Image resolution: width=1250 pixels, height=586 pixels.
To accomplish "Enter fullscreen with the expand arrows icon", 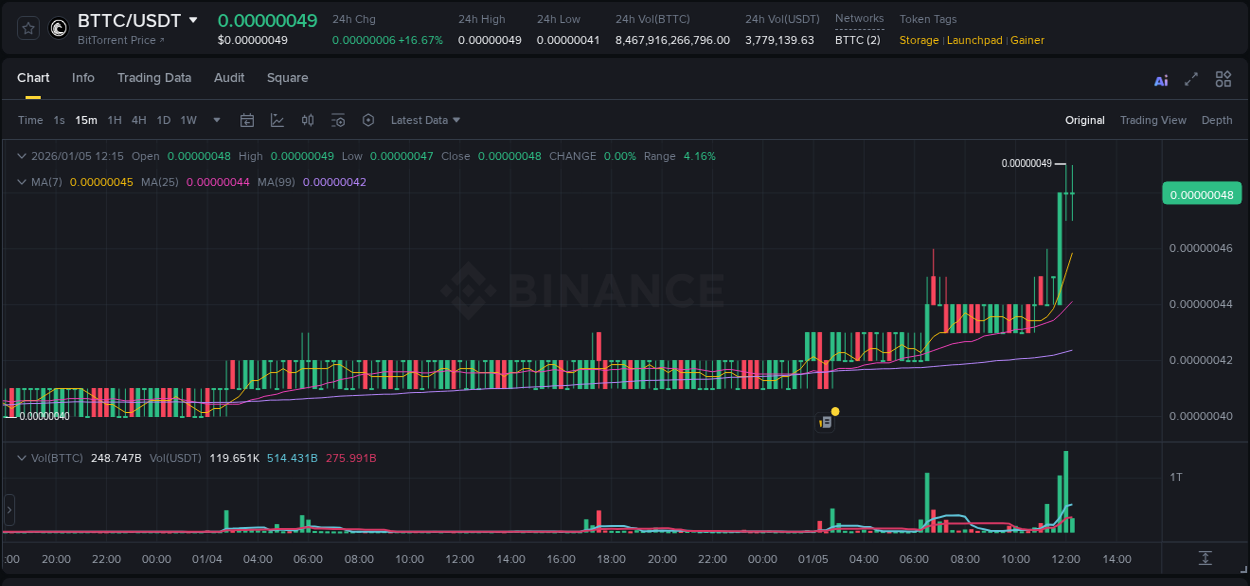I will point(1191,78).
